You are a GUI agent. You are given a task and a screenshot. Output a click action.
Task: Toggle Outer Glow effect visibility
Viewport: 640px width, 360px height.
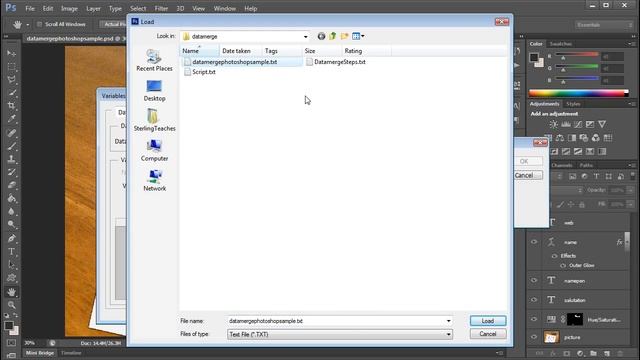pos(563,266)
